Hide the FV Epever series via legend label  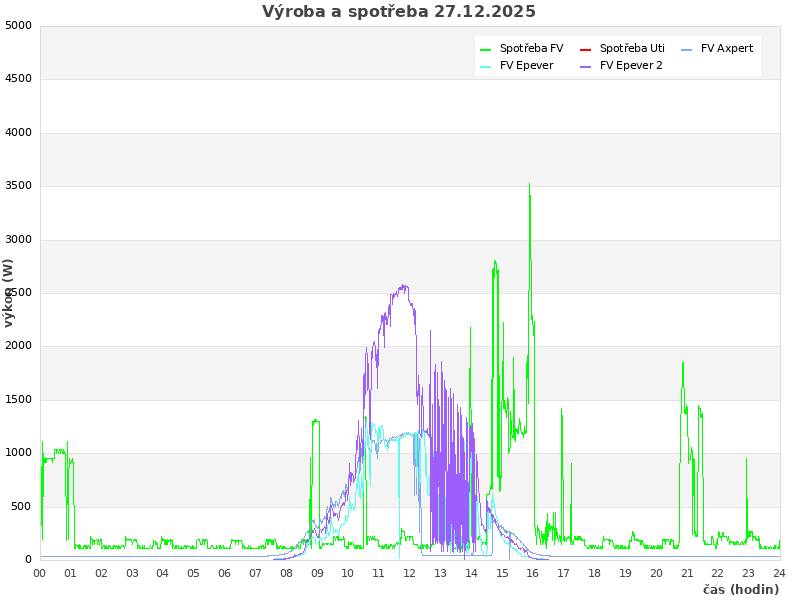526,66
